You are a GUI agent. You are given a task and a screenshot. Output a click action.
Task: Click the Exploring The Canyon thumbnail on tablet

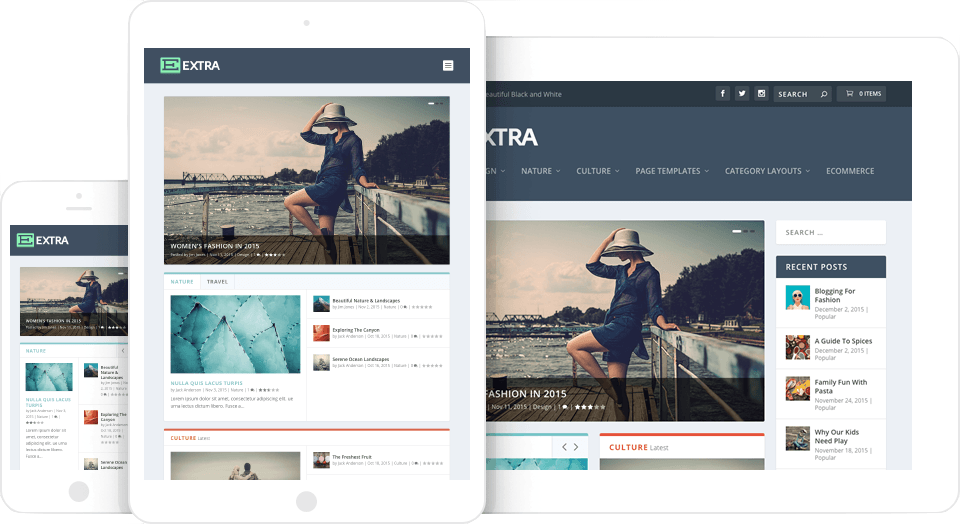click(321, 333)
